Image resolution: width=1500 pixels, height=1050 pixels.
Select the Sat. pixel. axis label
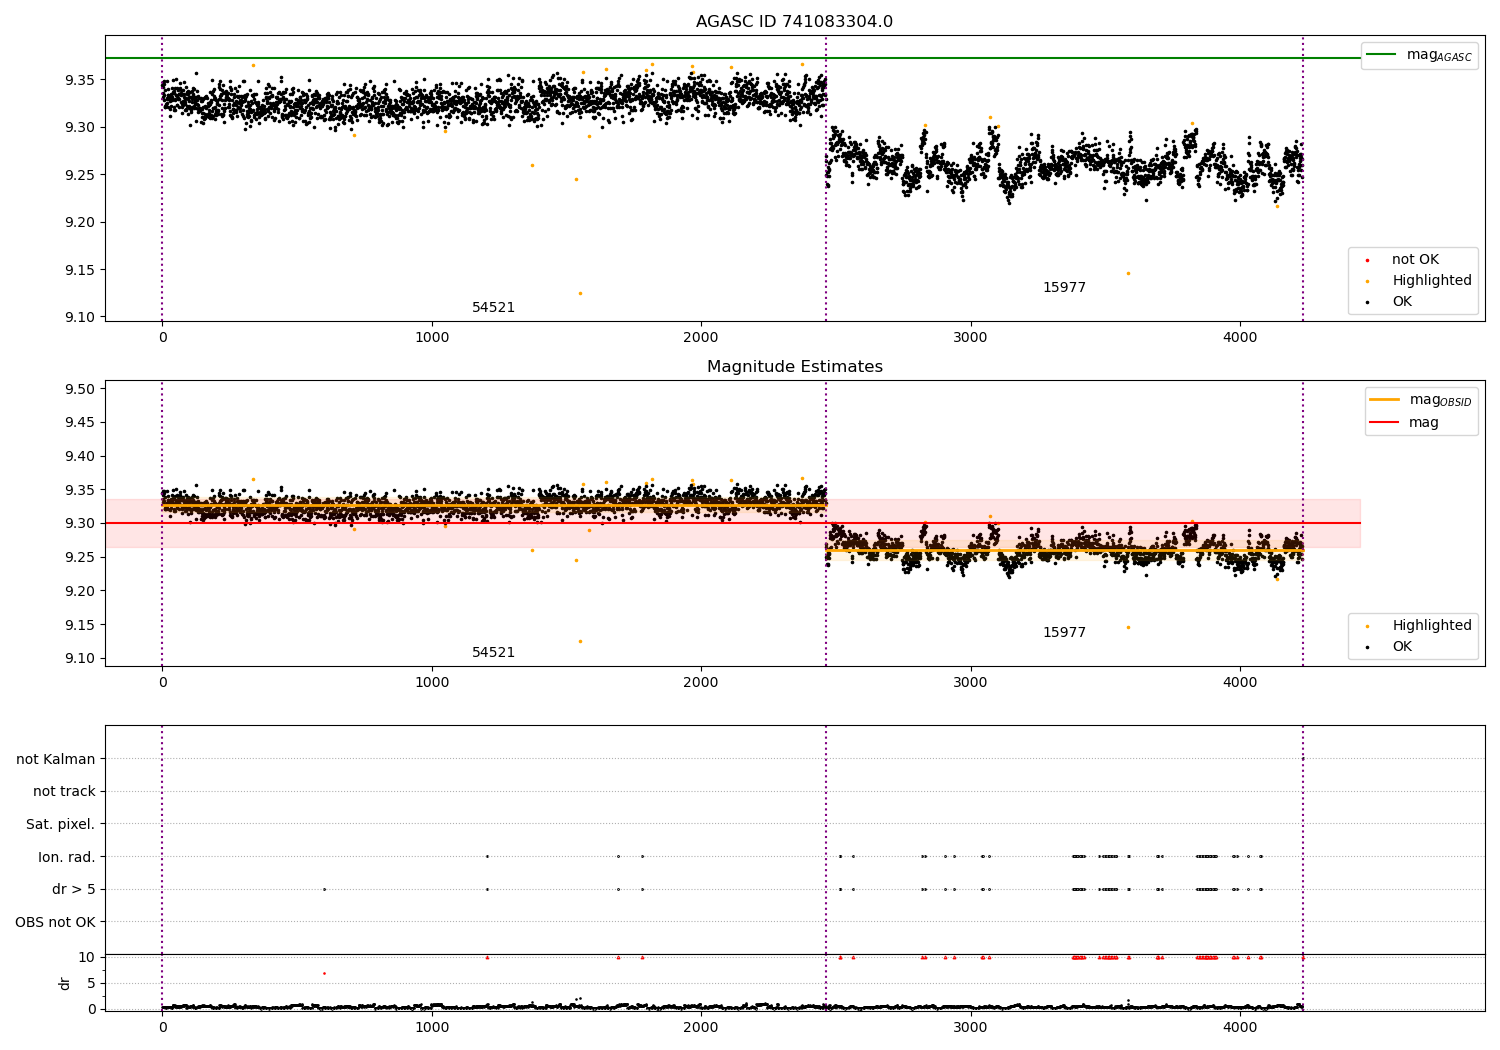(x=61, y=824)
